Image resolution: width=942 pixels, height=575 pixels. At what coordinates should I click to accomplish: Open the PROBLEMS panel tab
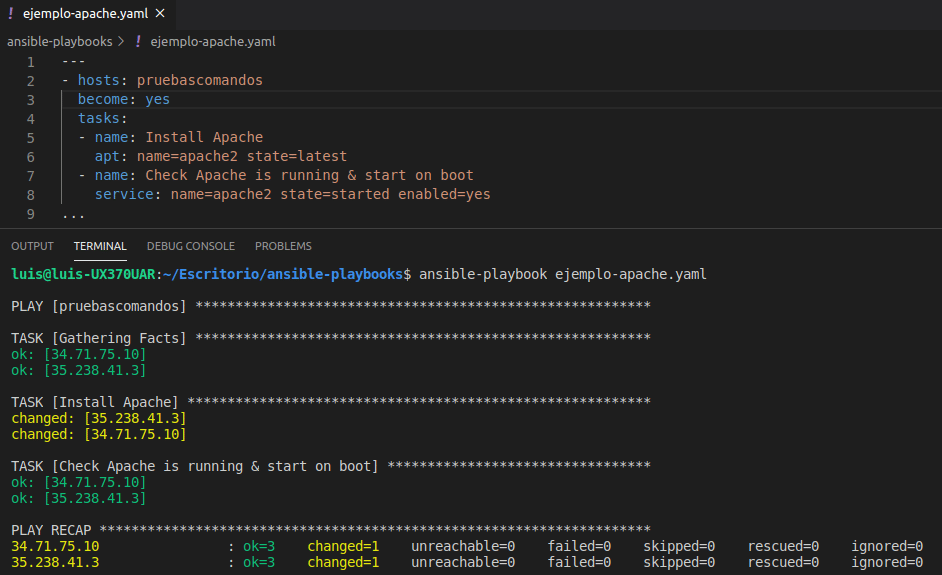click(283, 246)
